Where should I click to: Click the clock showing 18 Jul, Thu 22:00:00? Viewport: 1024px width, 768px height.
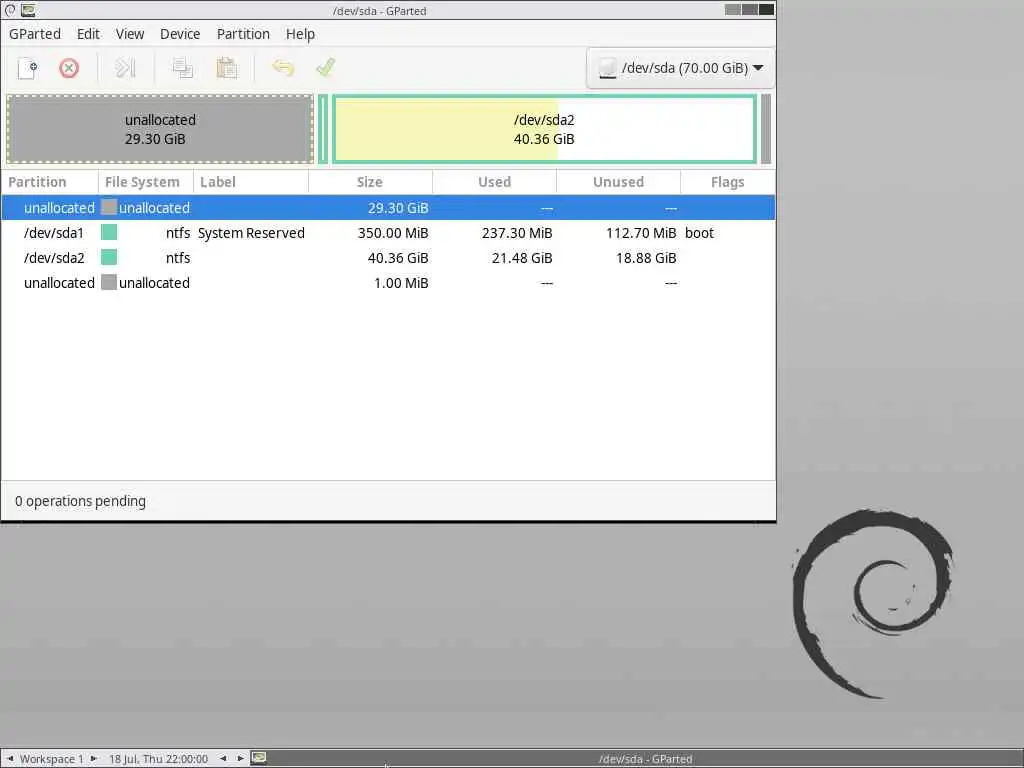[158, 759]
